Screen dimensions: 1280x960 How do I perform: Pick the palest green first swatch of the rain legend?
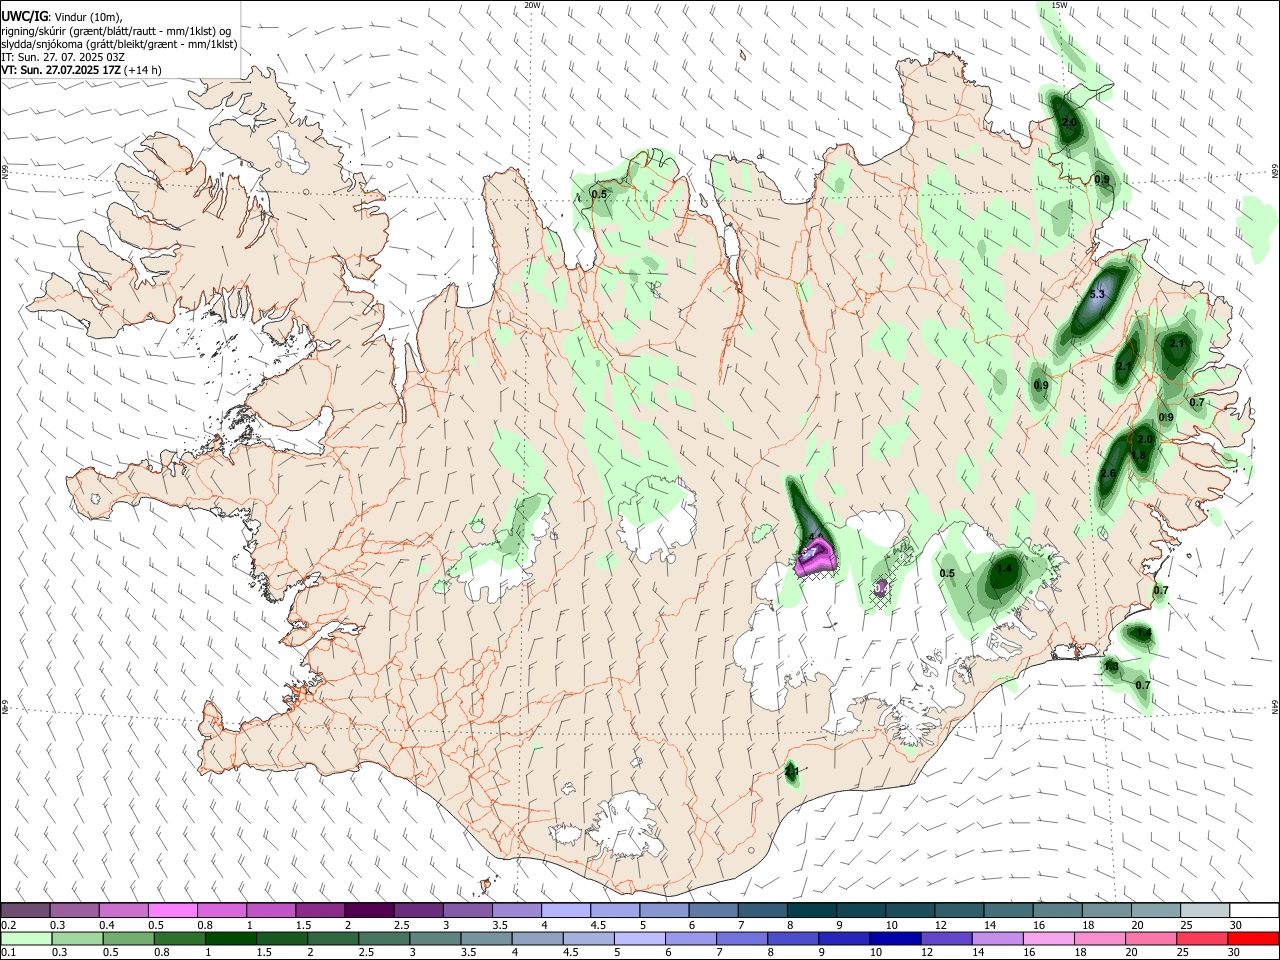[26, 939]
